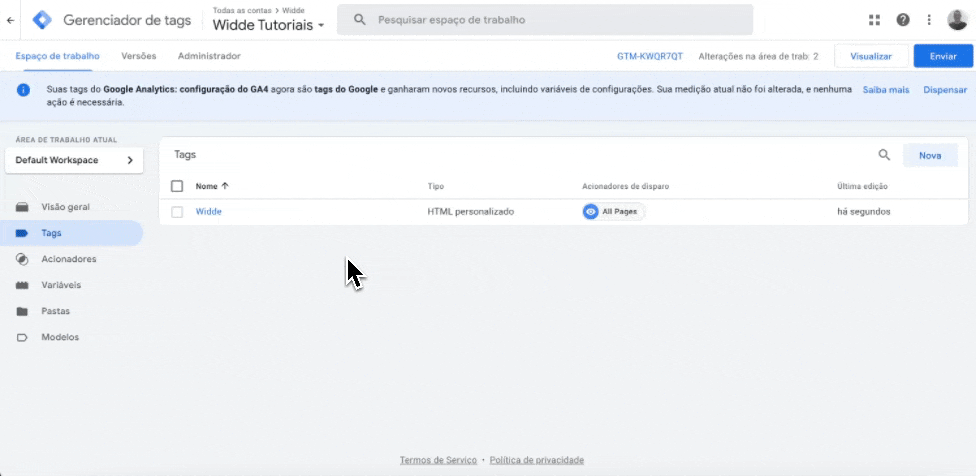Open the Saiba mais link

[886, 90]
